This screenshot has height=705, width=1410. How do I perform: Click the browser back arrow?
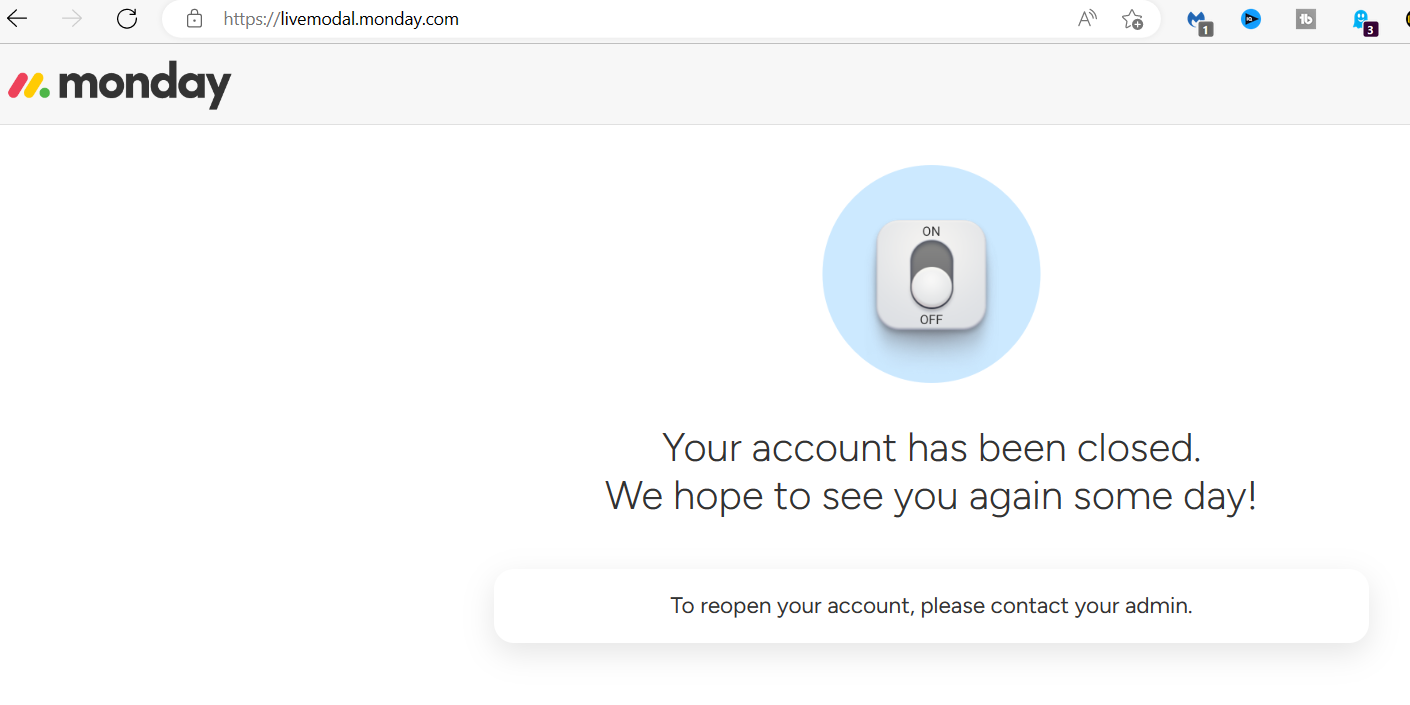tap(17, 18)
